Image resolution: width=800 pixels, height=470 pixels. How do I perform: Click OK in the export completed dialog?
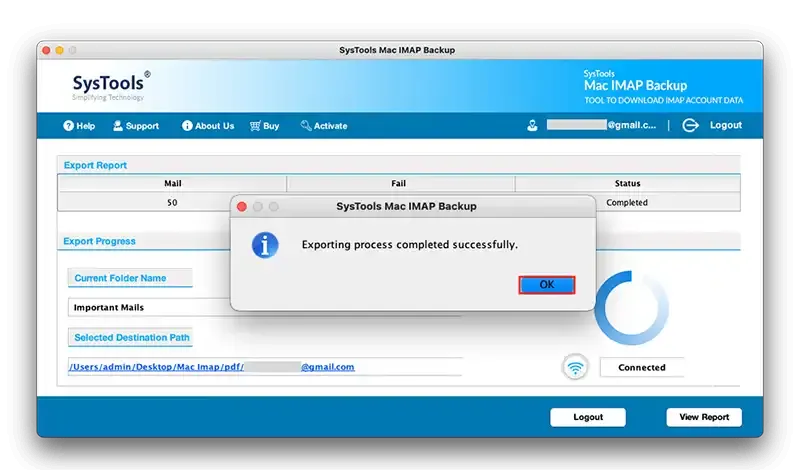pos(546,285)
